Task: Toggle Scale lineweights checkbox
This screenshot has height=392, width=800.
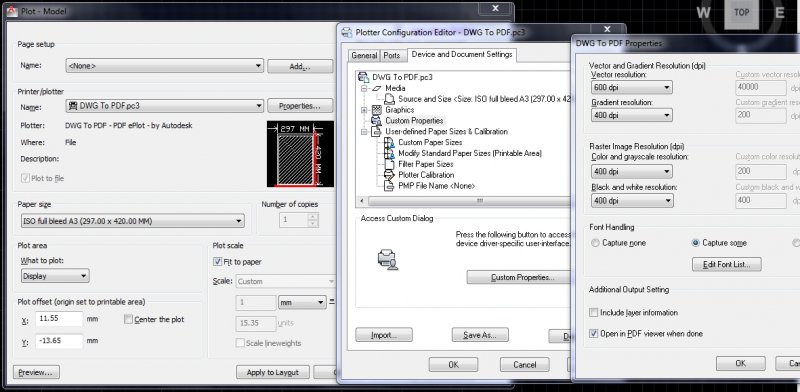Action: coord(240,343)
